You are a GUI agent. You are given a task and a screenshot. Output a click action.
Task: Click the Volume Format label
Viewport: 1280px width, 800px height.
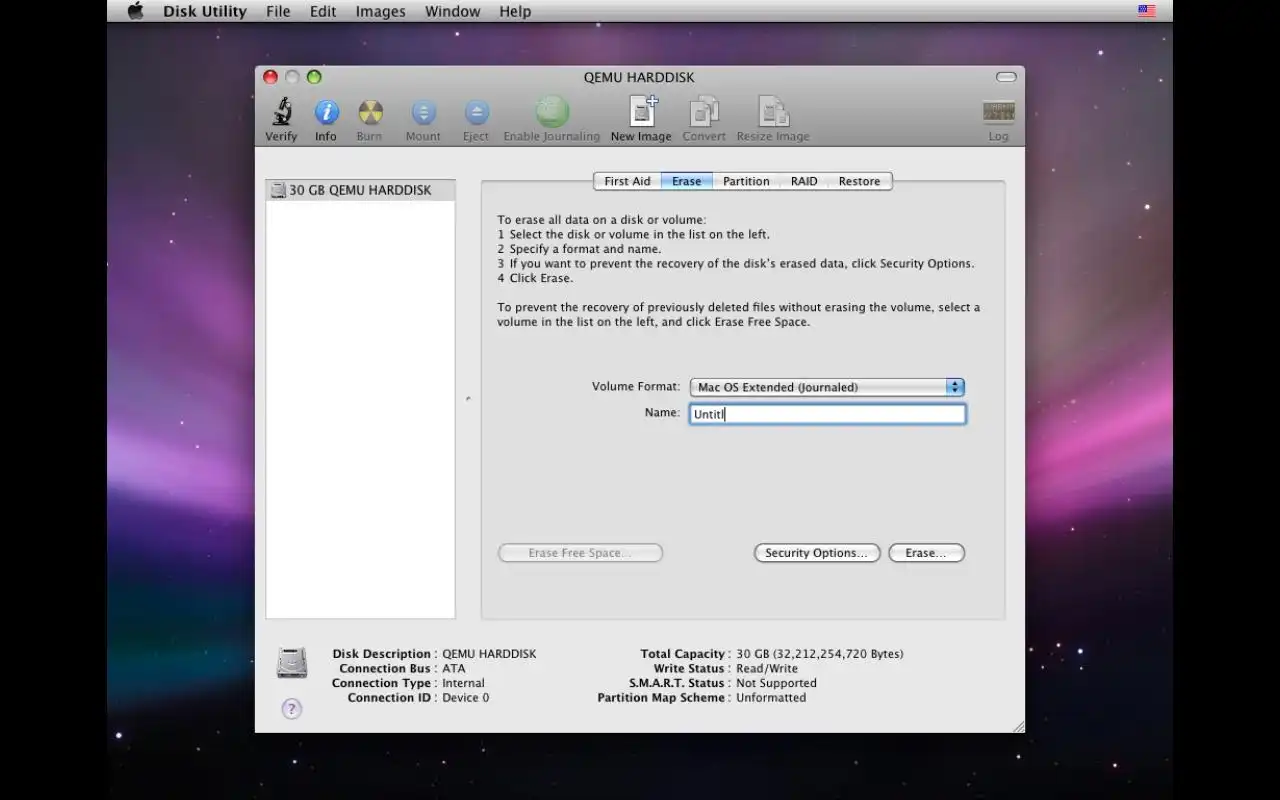636,386
